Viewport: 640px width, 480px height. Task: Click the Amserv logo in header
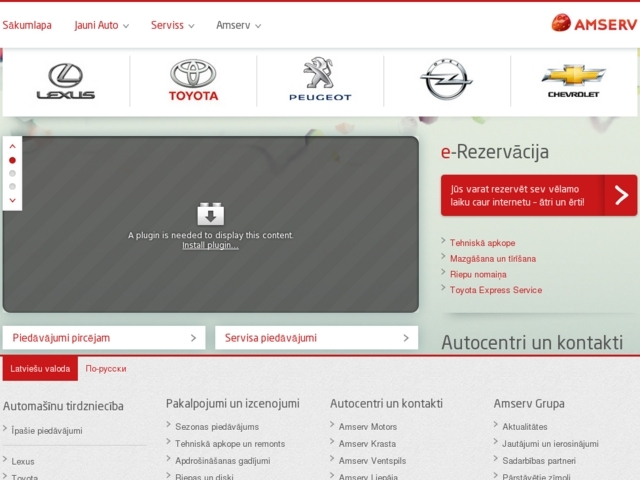click(594, 24)
